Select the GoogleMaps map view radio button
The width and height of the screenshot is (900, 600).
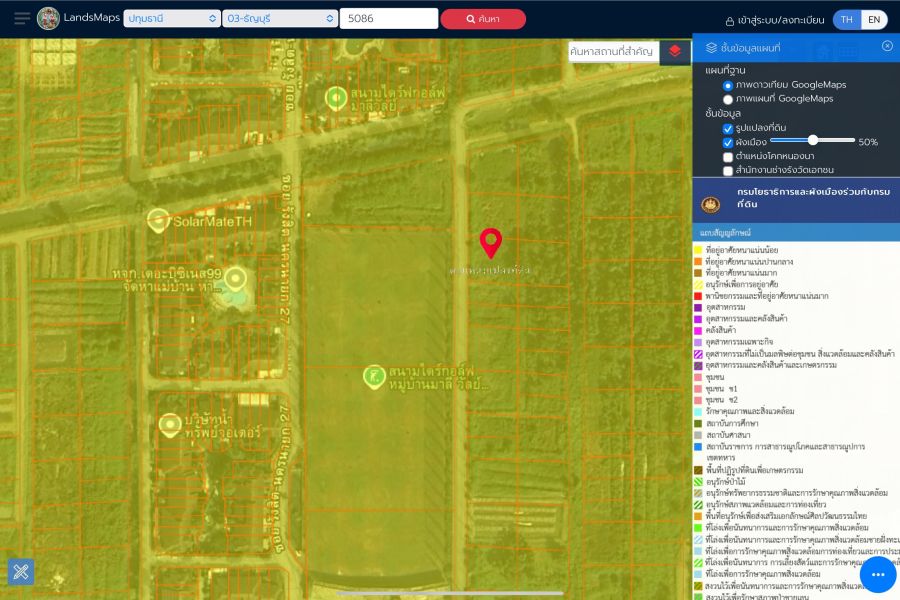click(728, 99)
